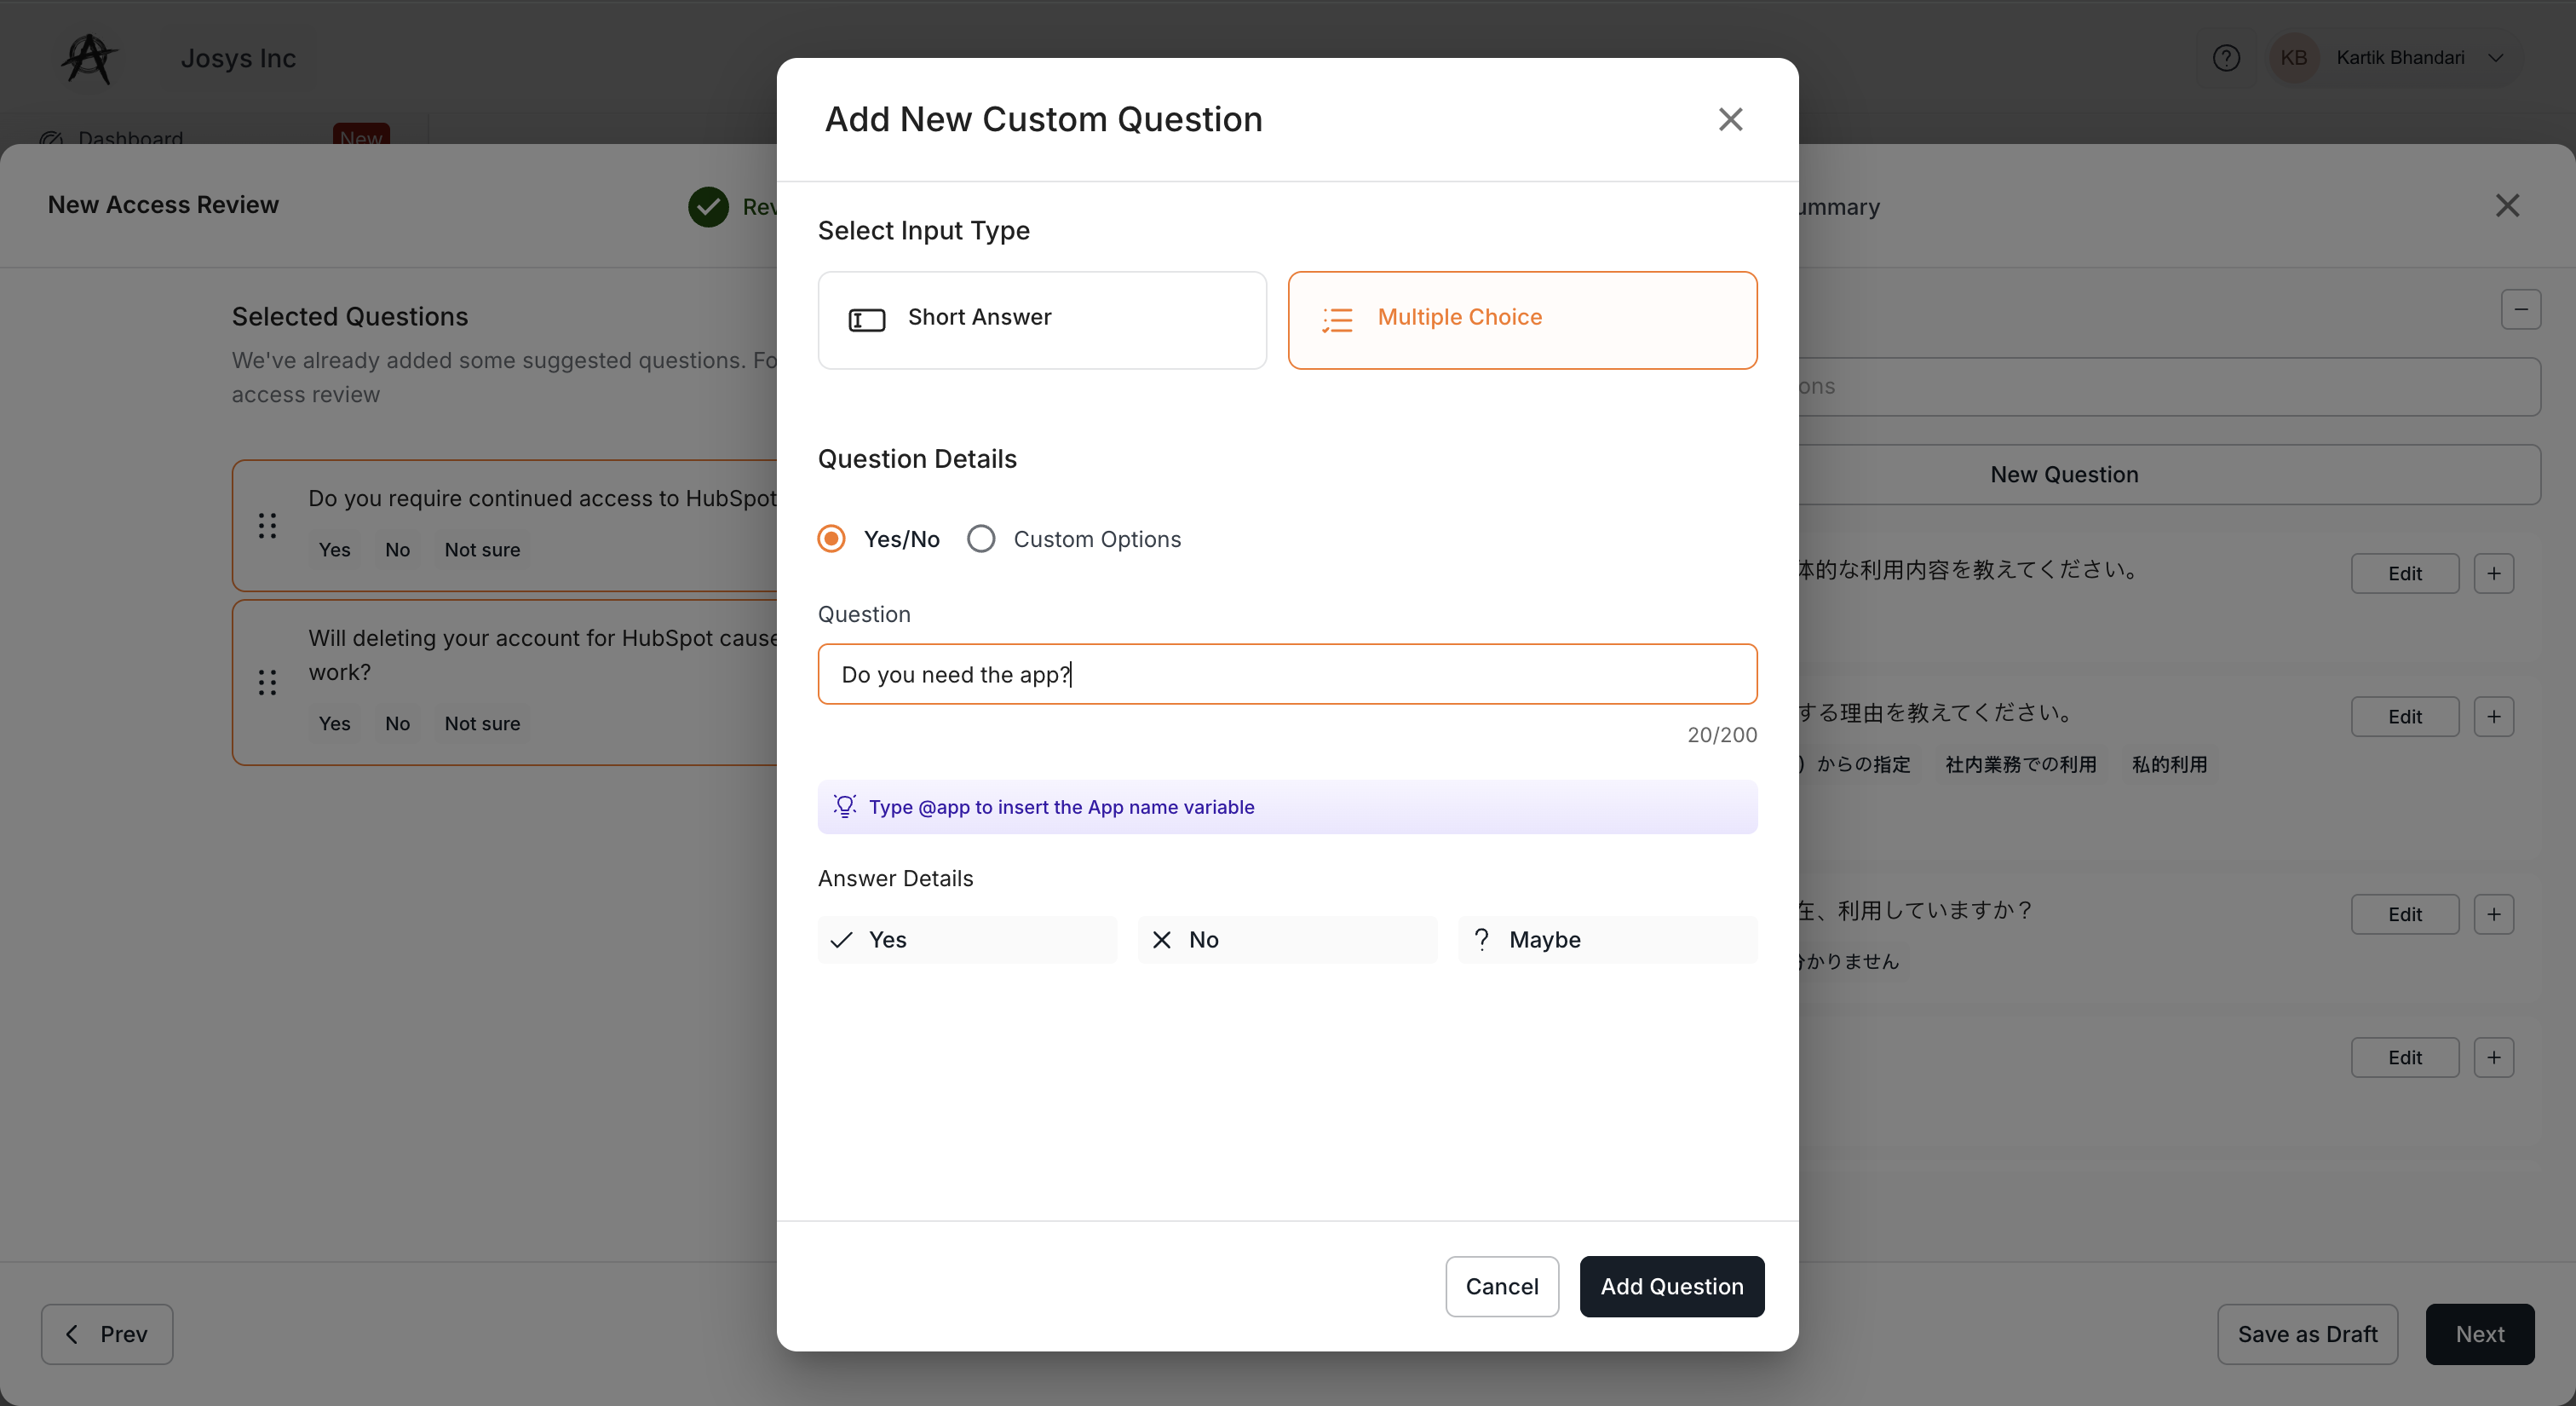Cancel adding the custom question
The height and width of the screenshot is (1406, 2576).
tap(1502, 1286)
